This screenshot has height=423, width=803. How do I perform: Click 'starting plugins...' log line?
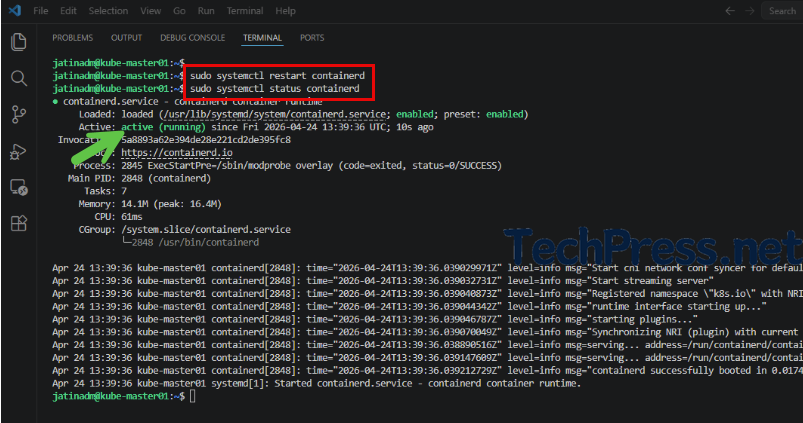pyautogui.click(x=374, y=319)
